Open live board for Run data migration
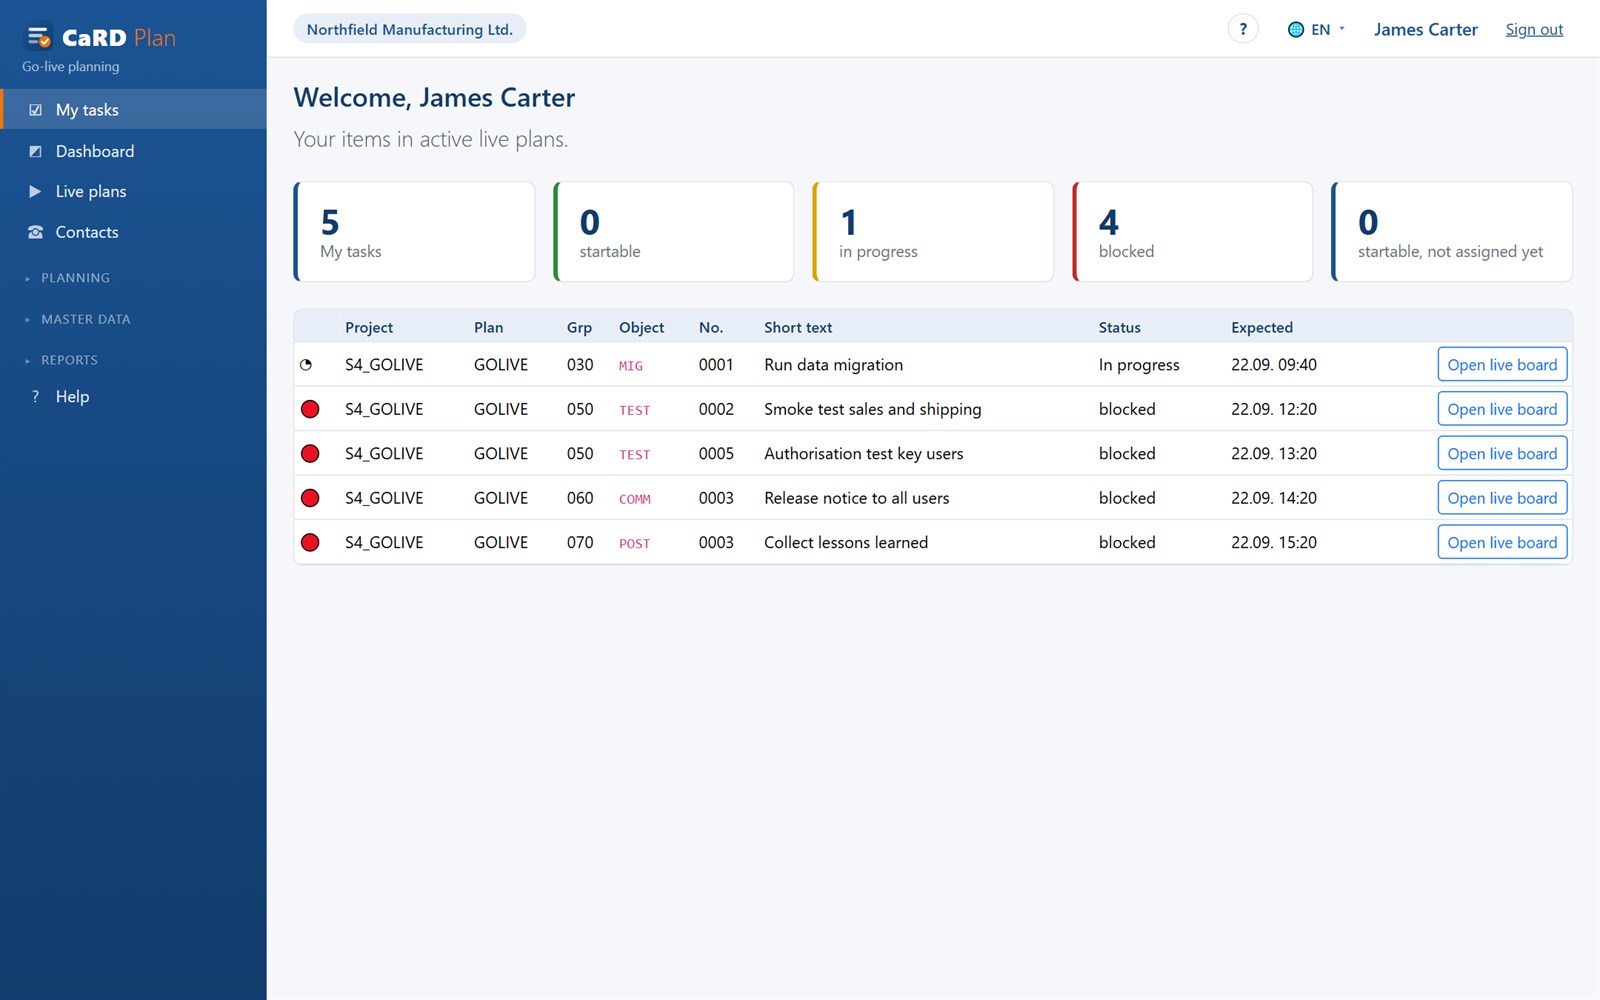Viewport: 1600px width, 1000px height. pyautogui.click(x=1502, y=365)
